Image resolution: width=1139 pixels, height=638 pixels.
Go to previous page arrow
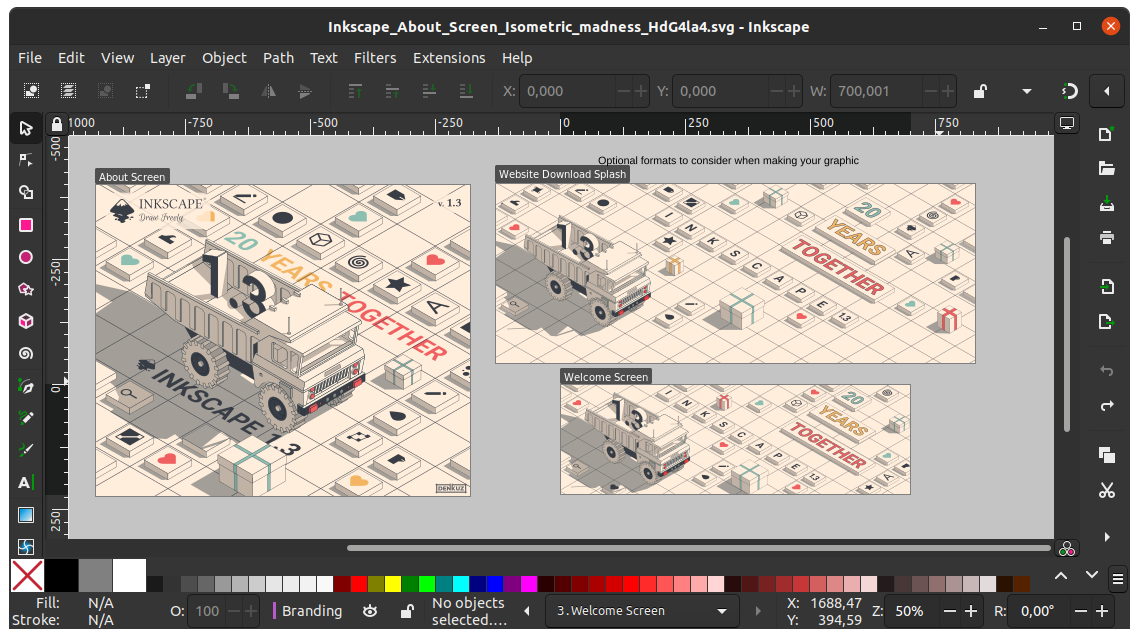click(527, 611)
